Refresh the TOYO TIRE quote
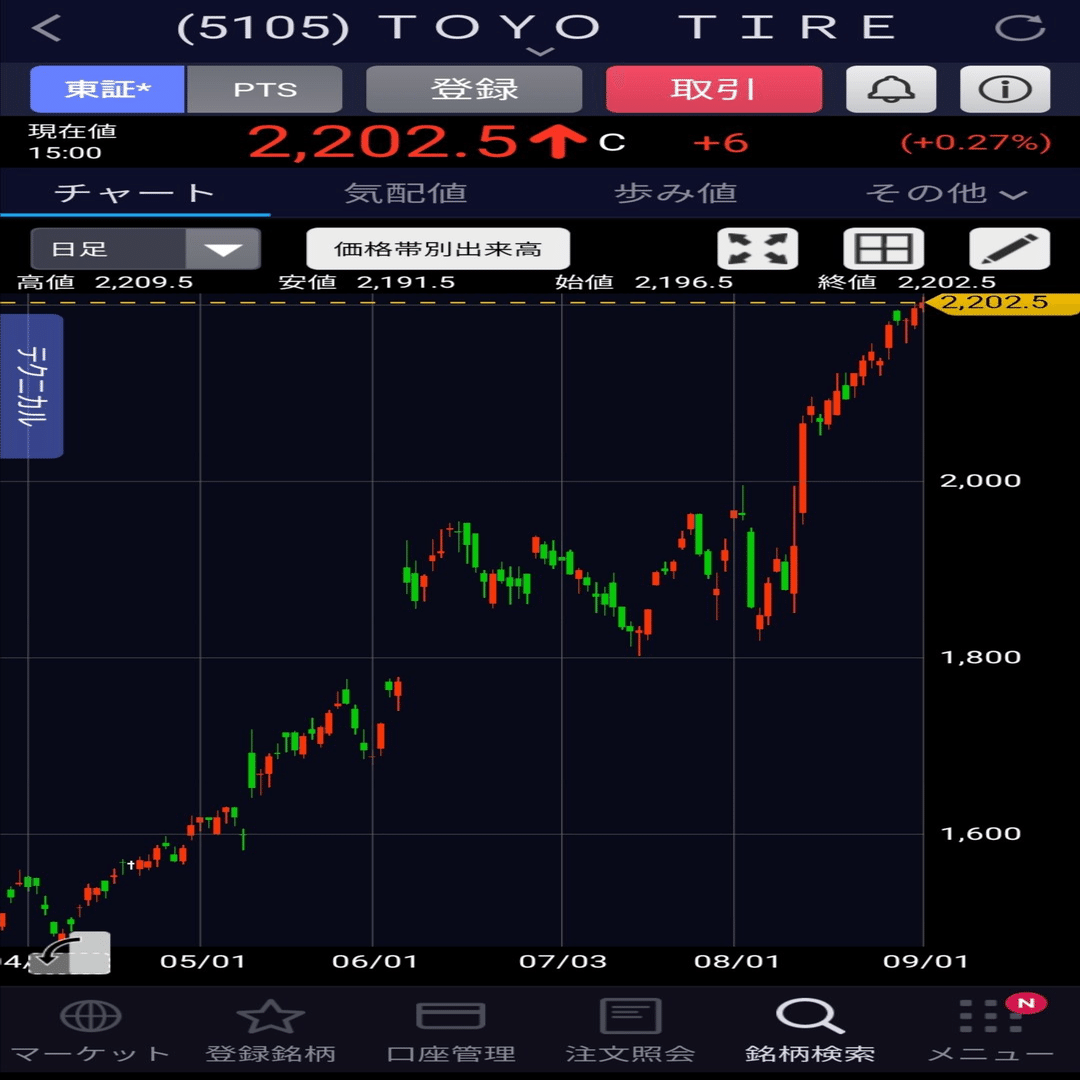Viewport: 1080px width, 1080px height. tap(1020, 28)
